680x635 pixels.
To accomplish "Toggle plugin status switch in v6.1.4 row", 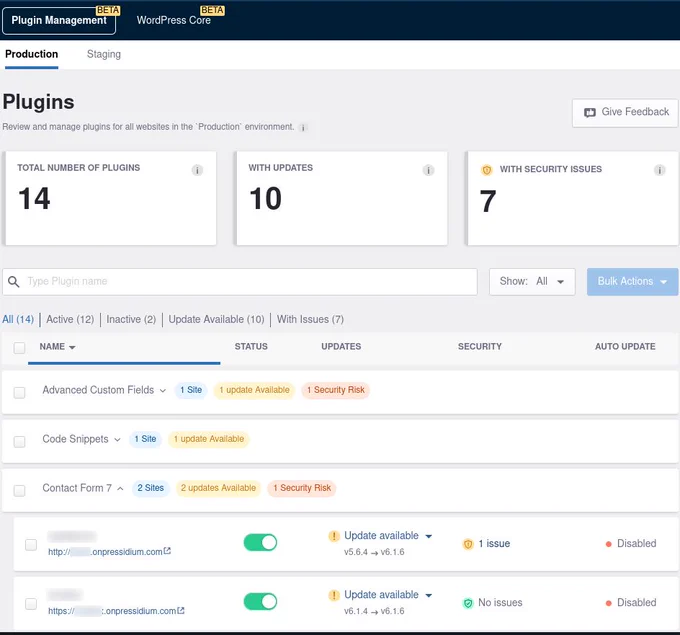I will pos(260,601).
